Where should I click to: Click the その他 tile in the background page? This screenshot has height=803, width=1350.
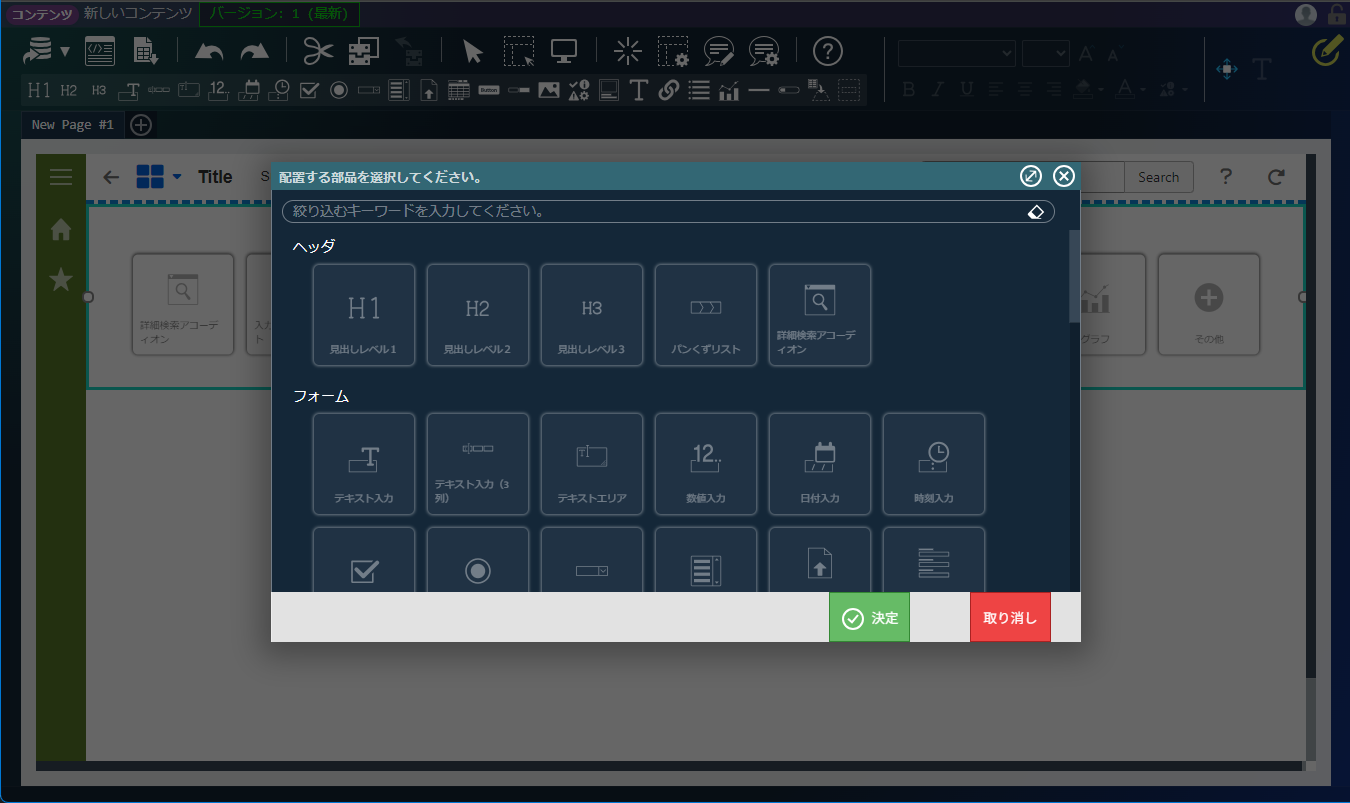pyautogui.click(x=1209, y=304)
